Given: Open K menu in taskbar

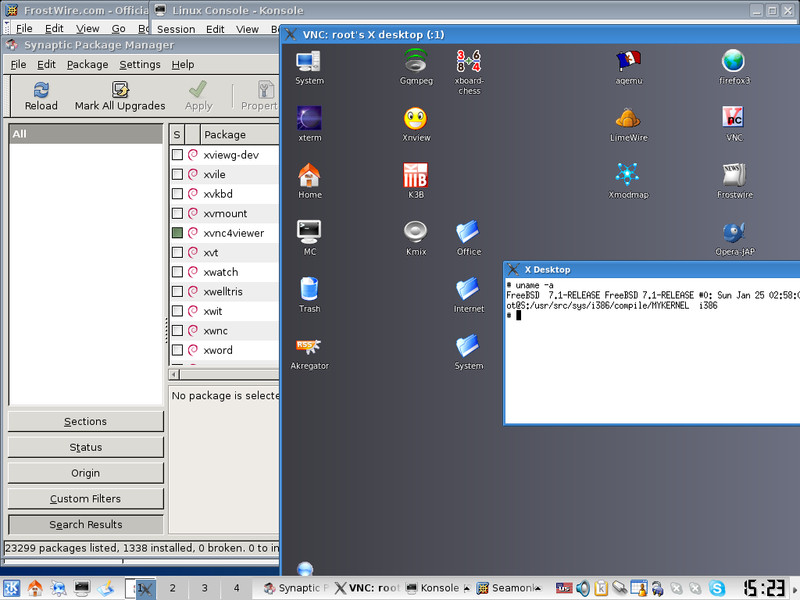Looking at the screenshot, I should 12,588.
